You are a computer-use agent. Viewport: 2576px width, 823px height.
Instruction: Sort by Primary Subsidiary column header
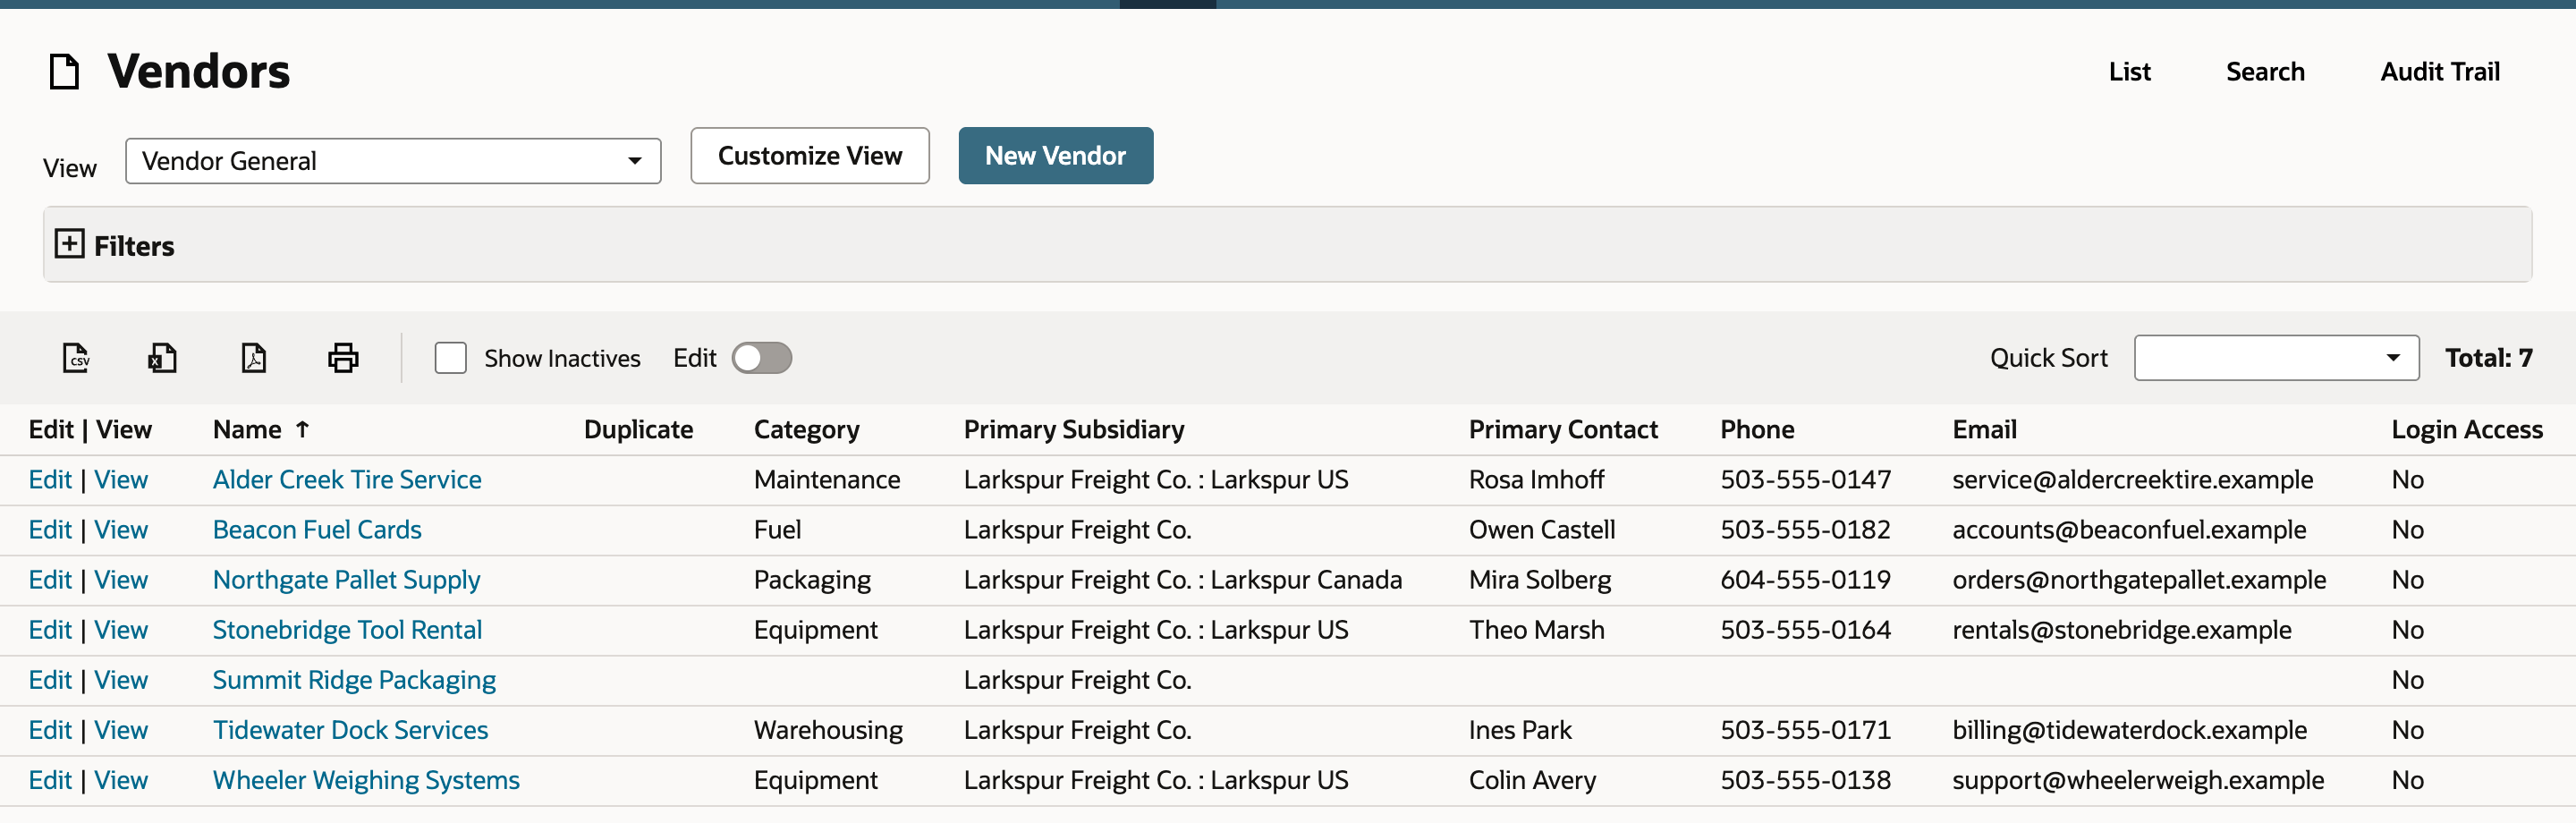pyautogui.click(x=1074, y=430)
